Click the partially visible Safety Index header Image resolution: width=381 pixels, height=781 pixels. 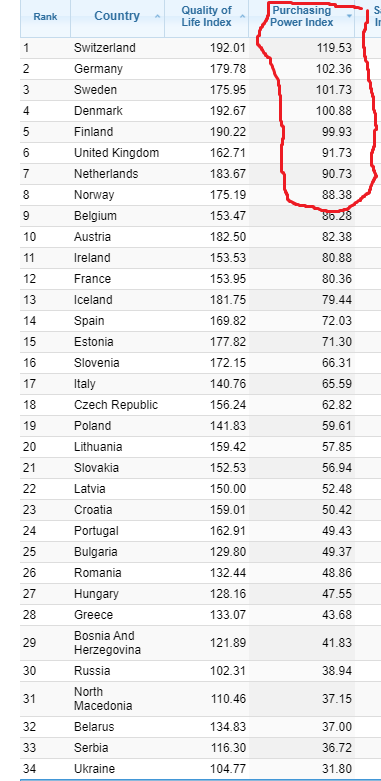[x=368, y=16]
